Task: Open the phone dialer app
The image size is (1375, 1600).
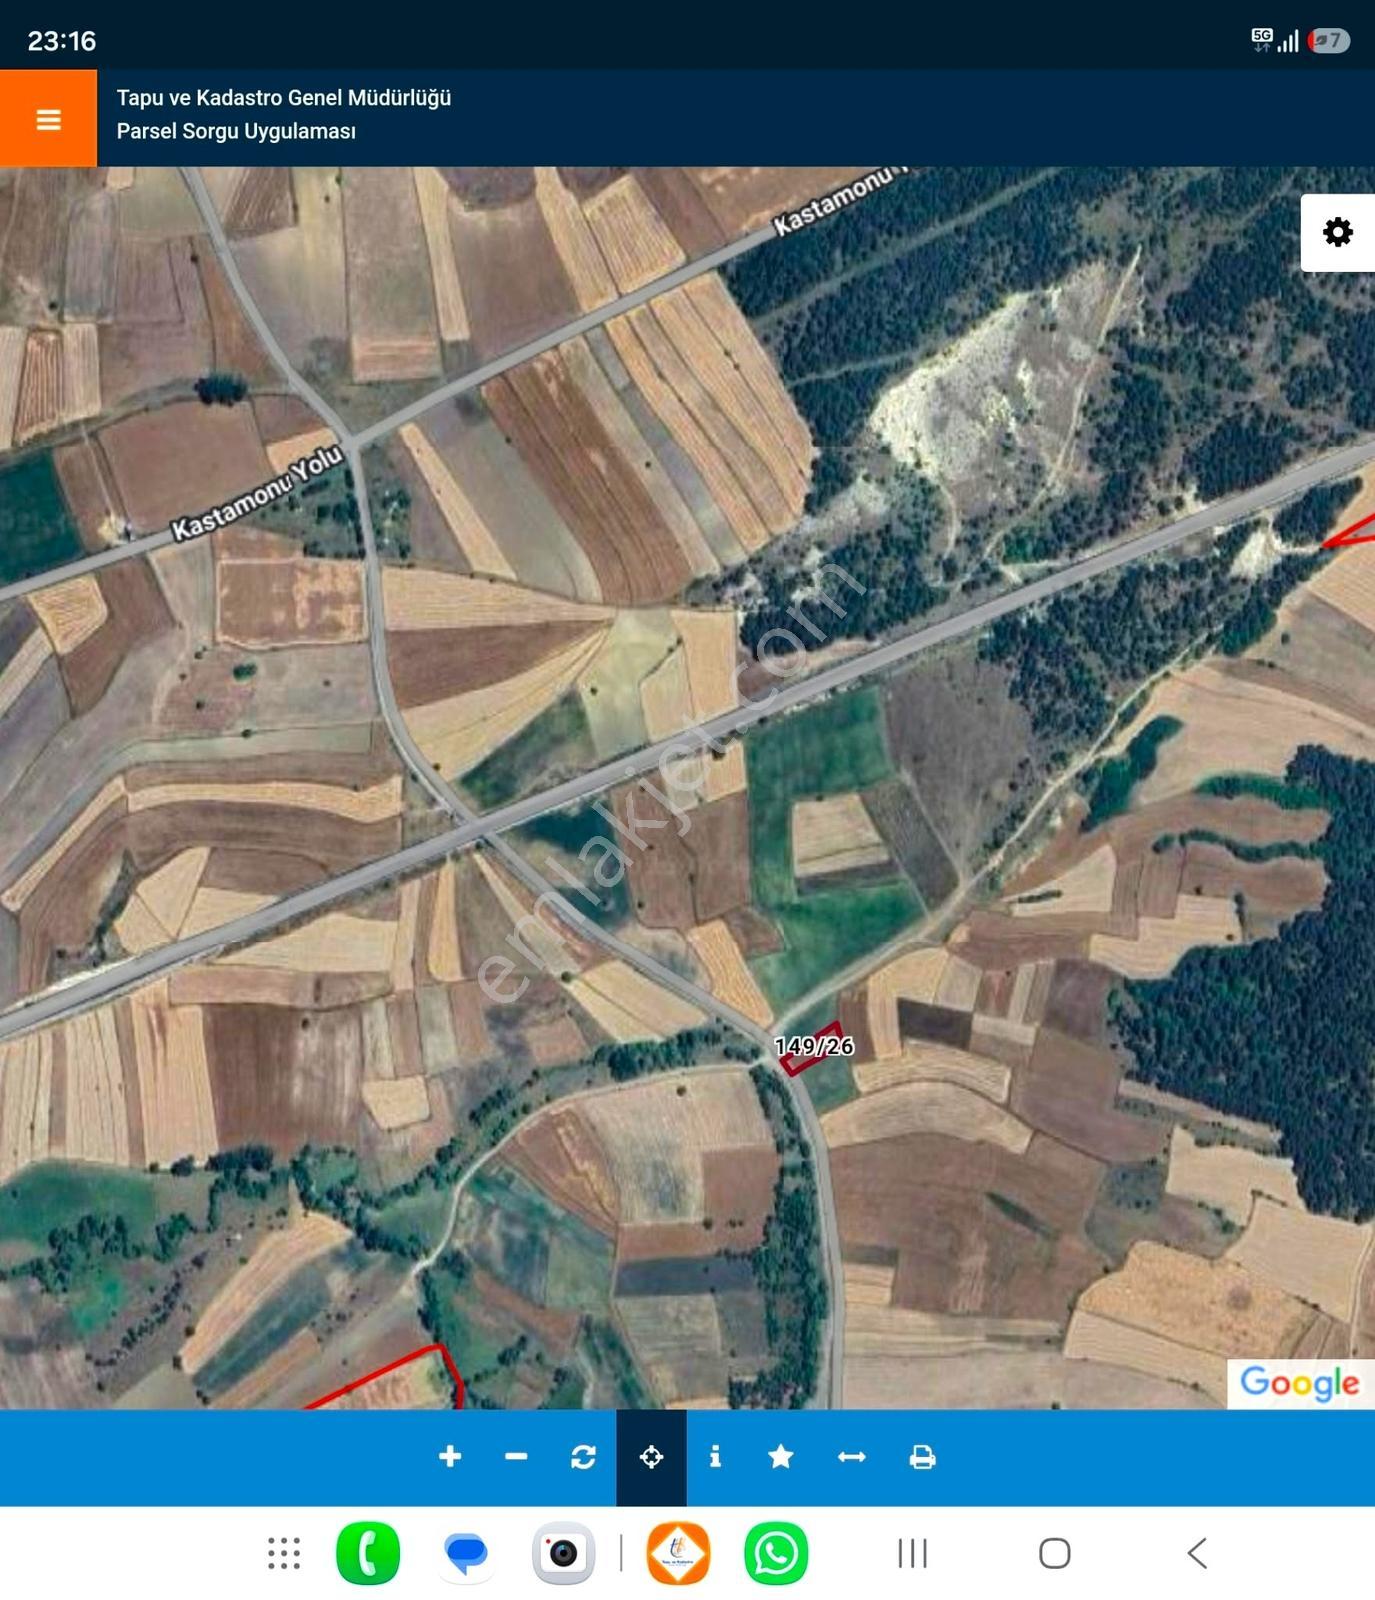Action: point(368,1553)
